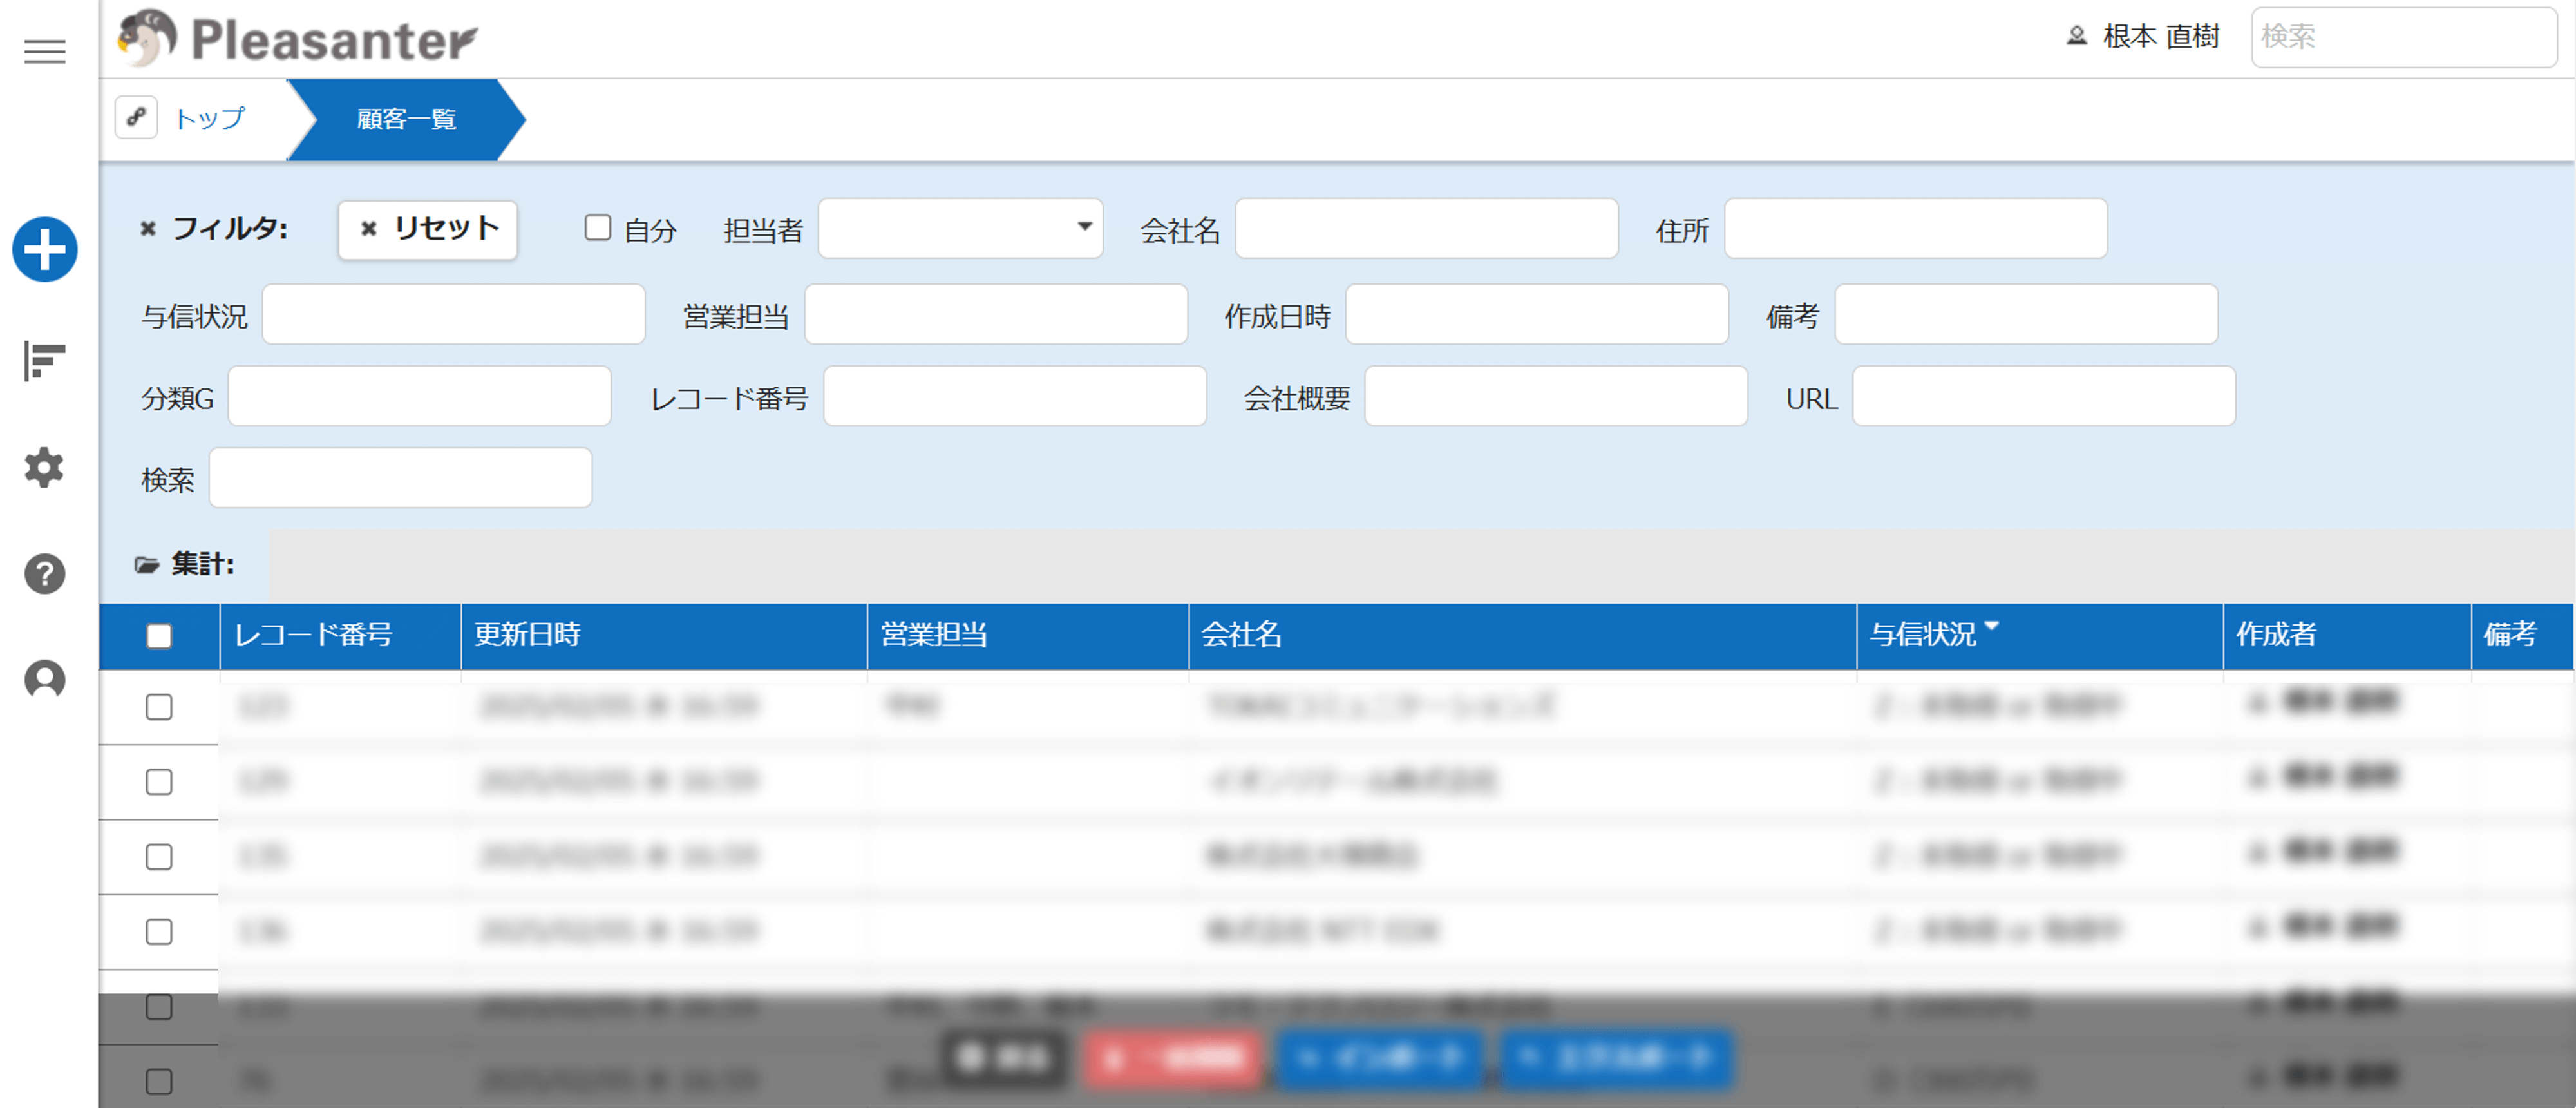Check the first row's checkbox
This screenshot has width=2576, height=1108.
pos(159,707)
